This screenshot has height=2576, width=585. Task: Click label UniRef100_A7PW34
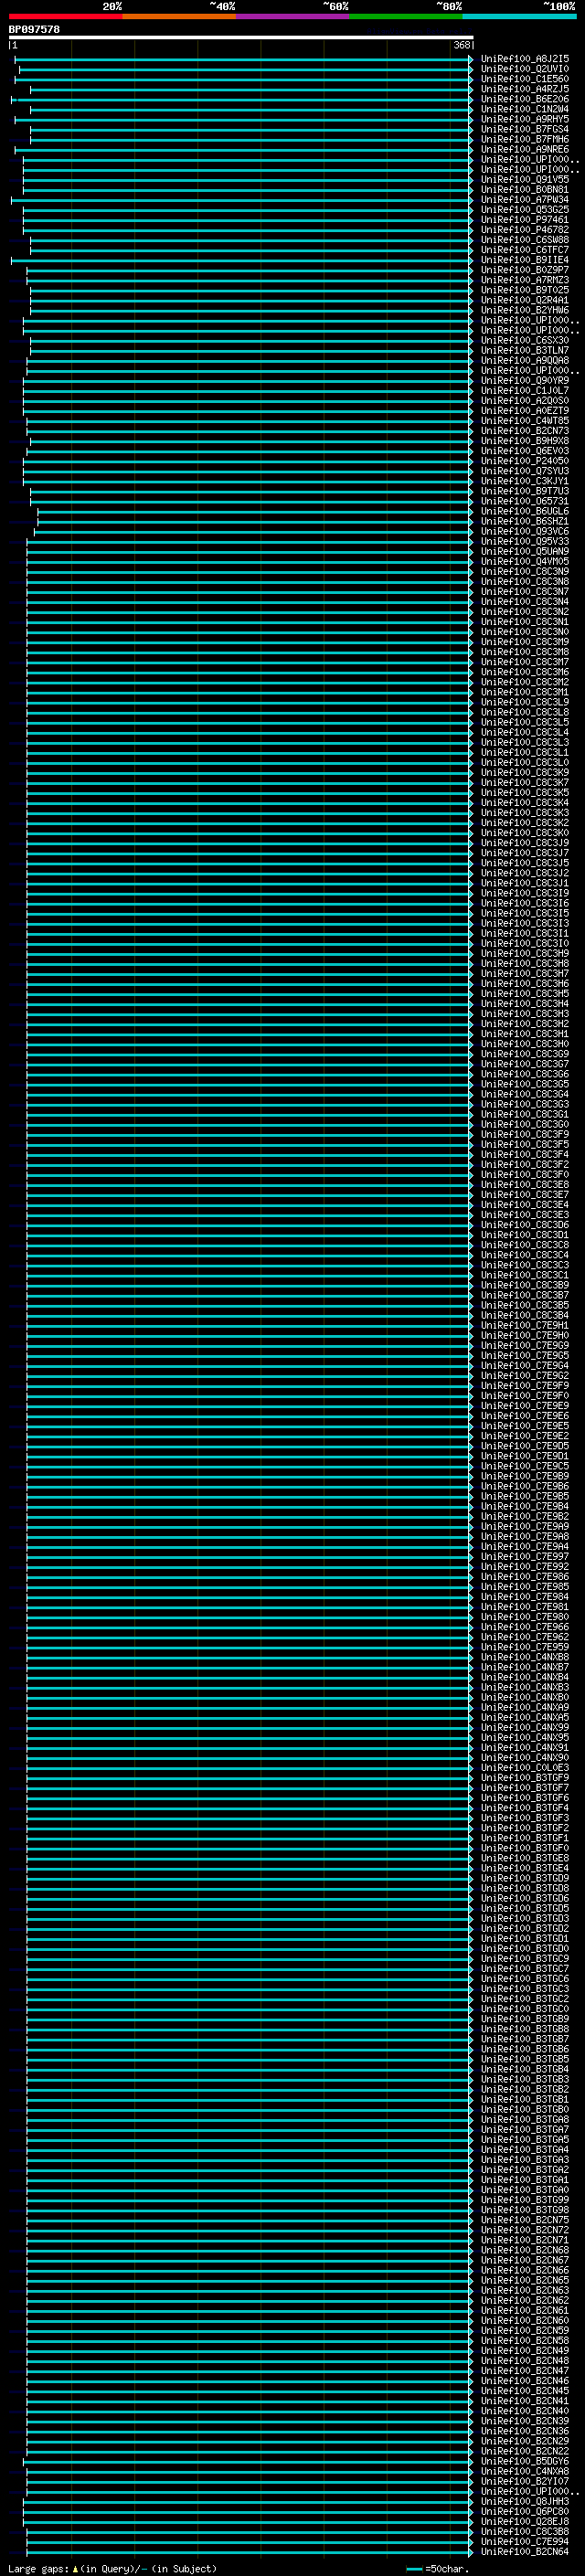tap(525, 199)
